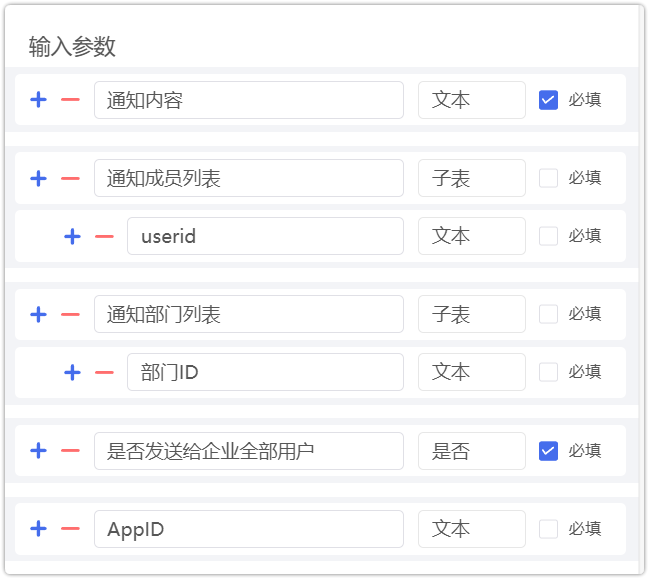Click the minus icon beside 是否发送给企业全部用户
This screenshot has width=649, height=579.
[70, 450]
